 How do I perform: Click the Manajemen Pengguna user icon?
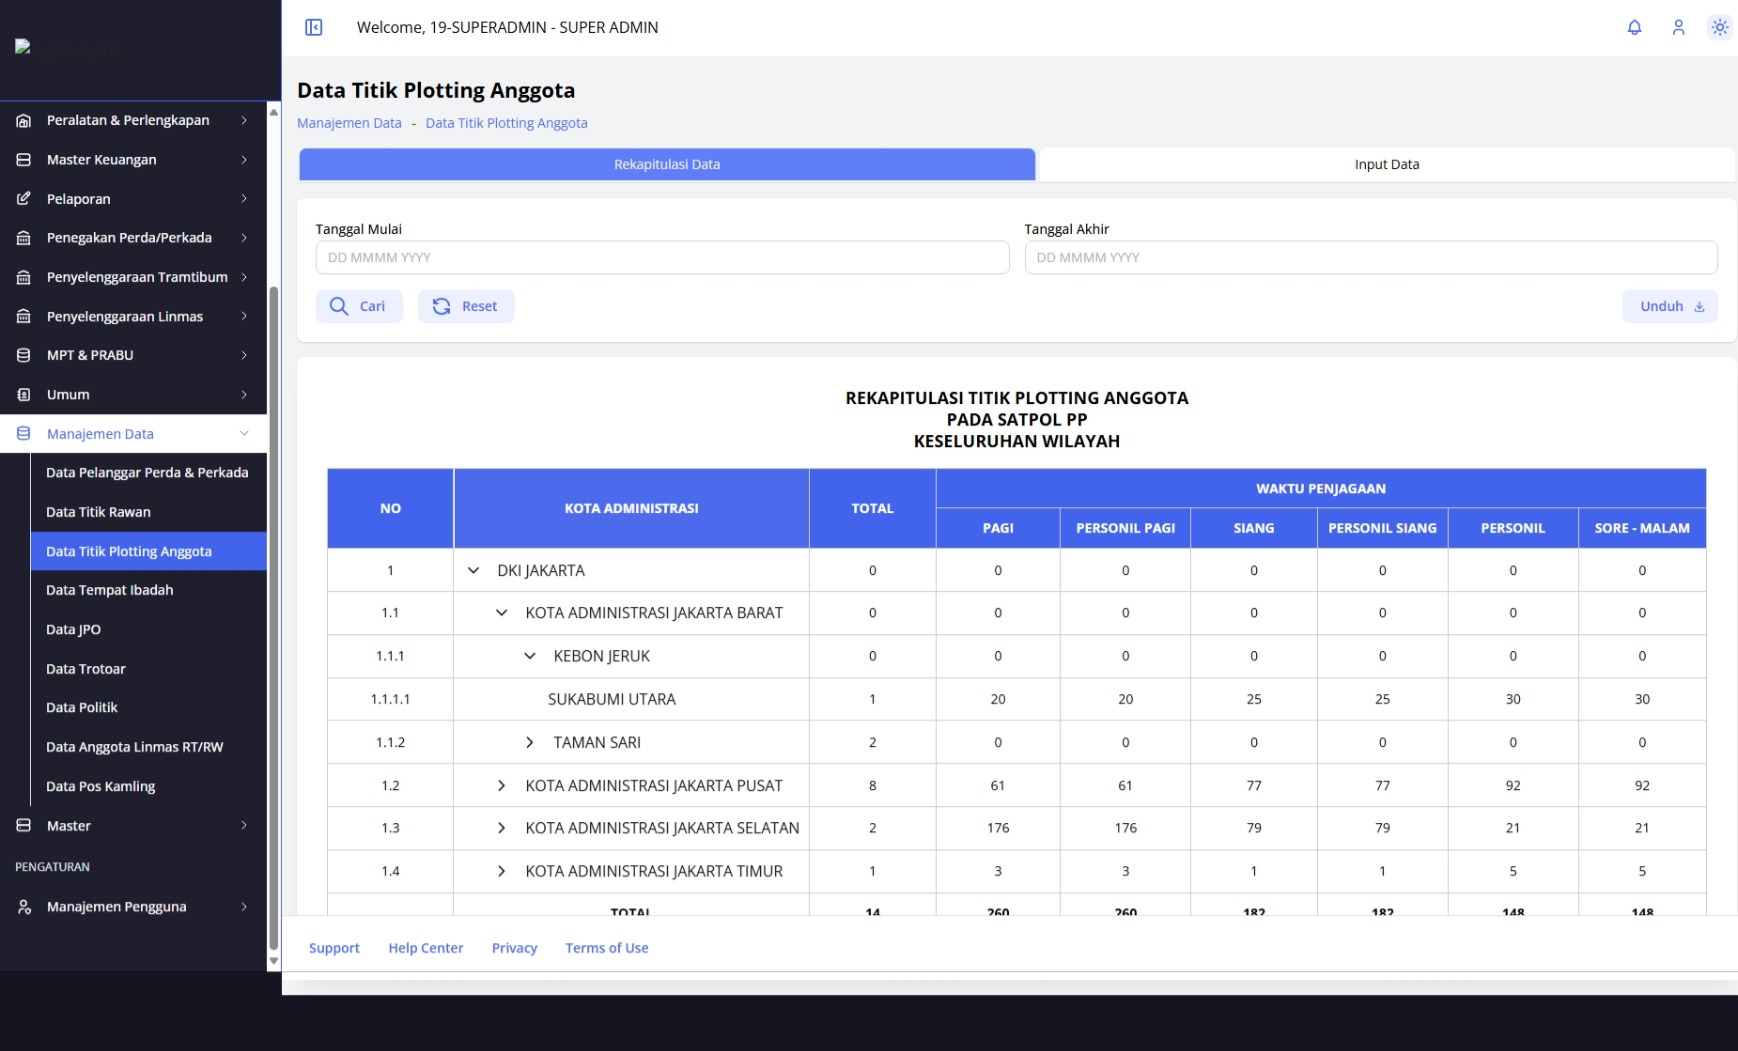24,907
